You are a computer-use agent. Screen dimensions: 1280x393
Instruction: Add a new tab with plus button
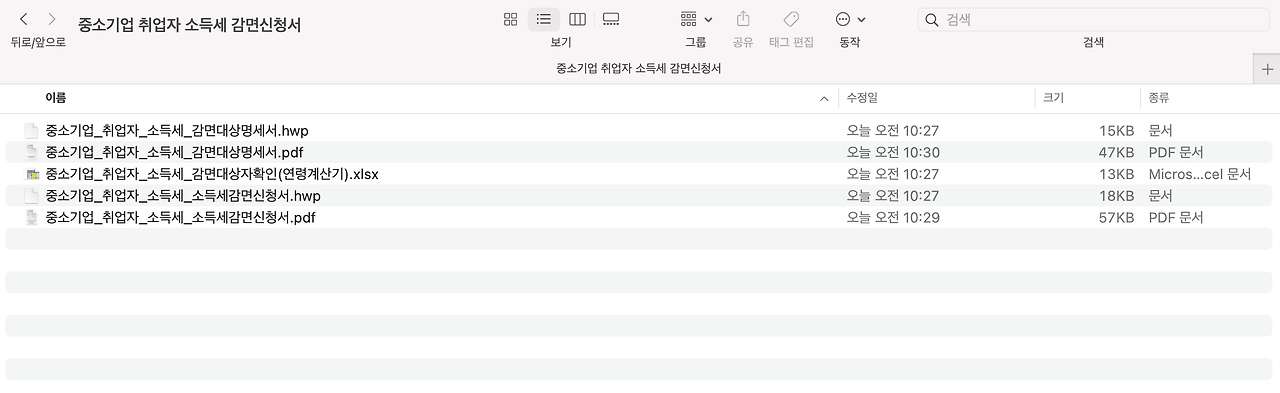pyautogui.click(x=1267, y=69)
